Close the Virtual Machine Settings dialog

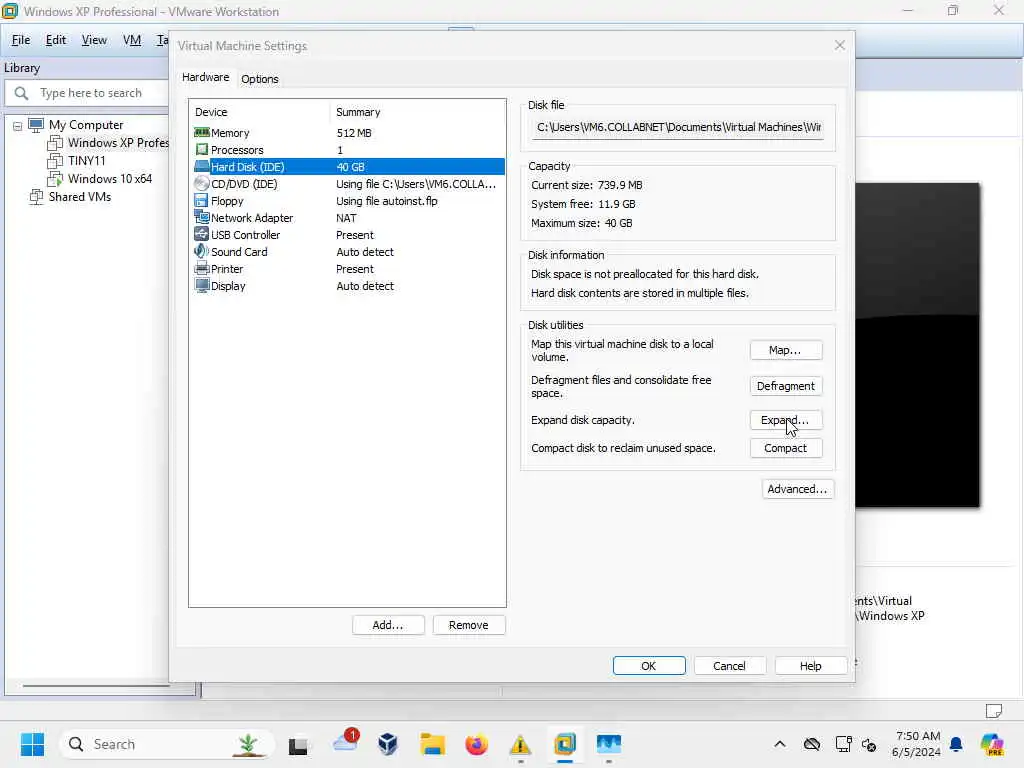pos(840,45)
